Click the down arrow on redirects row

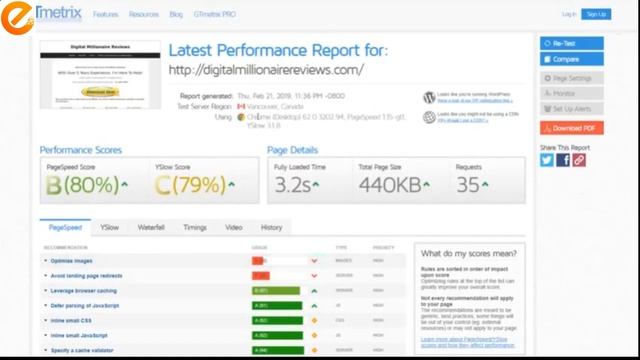click(x=314, y=276)
